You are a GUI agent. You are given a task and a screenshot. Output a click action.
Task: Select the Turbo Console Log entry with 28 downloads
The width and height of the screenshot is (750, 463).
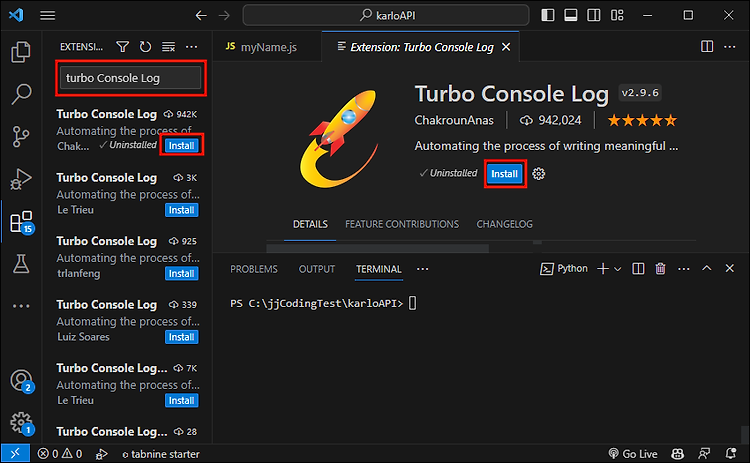[x=127, y=432]
